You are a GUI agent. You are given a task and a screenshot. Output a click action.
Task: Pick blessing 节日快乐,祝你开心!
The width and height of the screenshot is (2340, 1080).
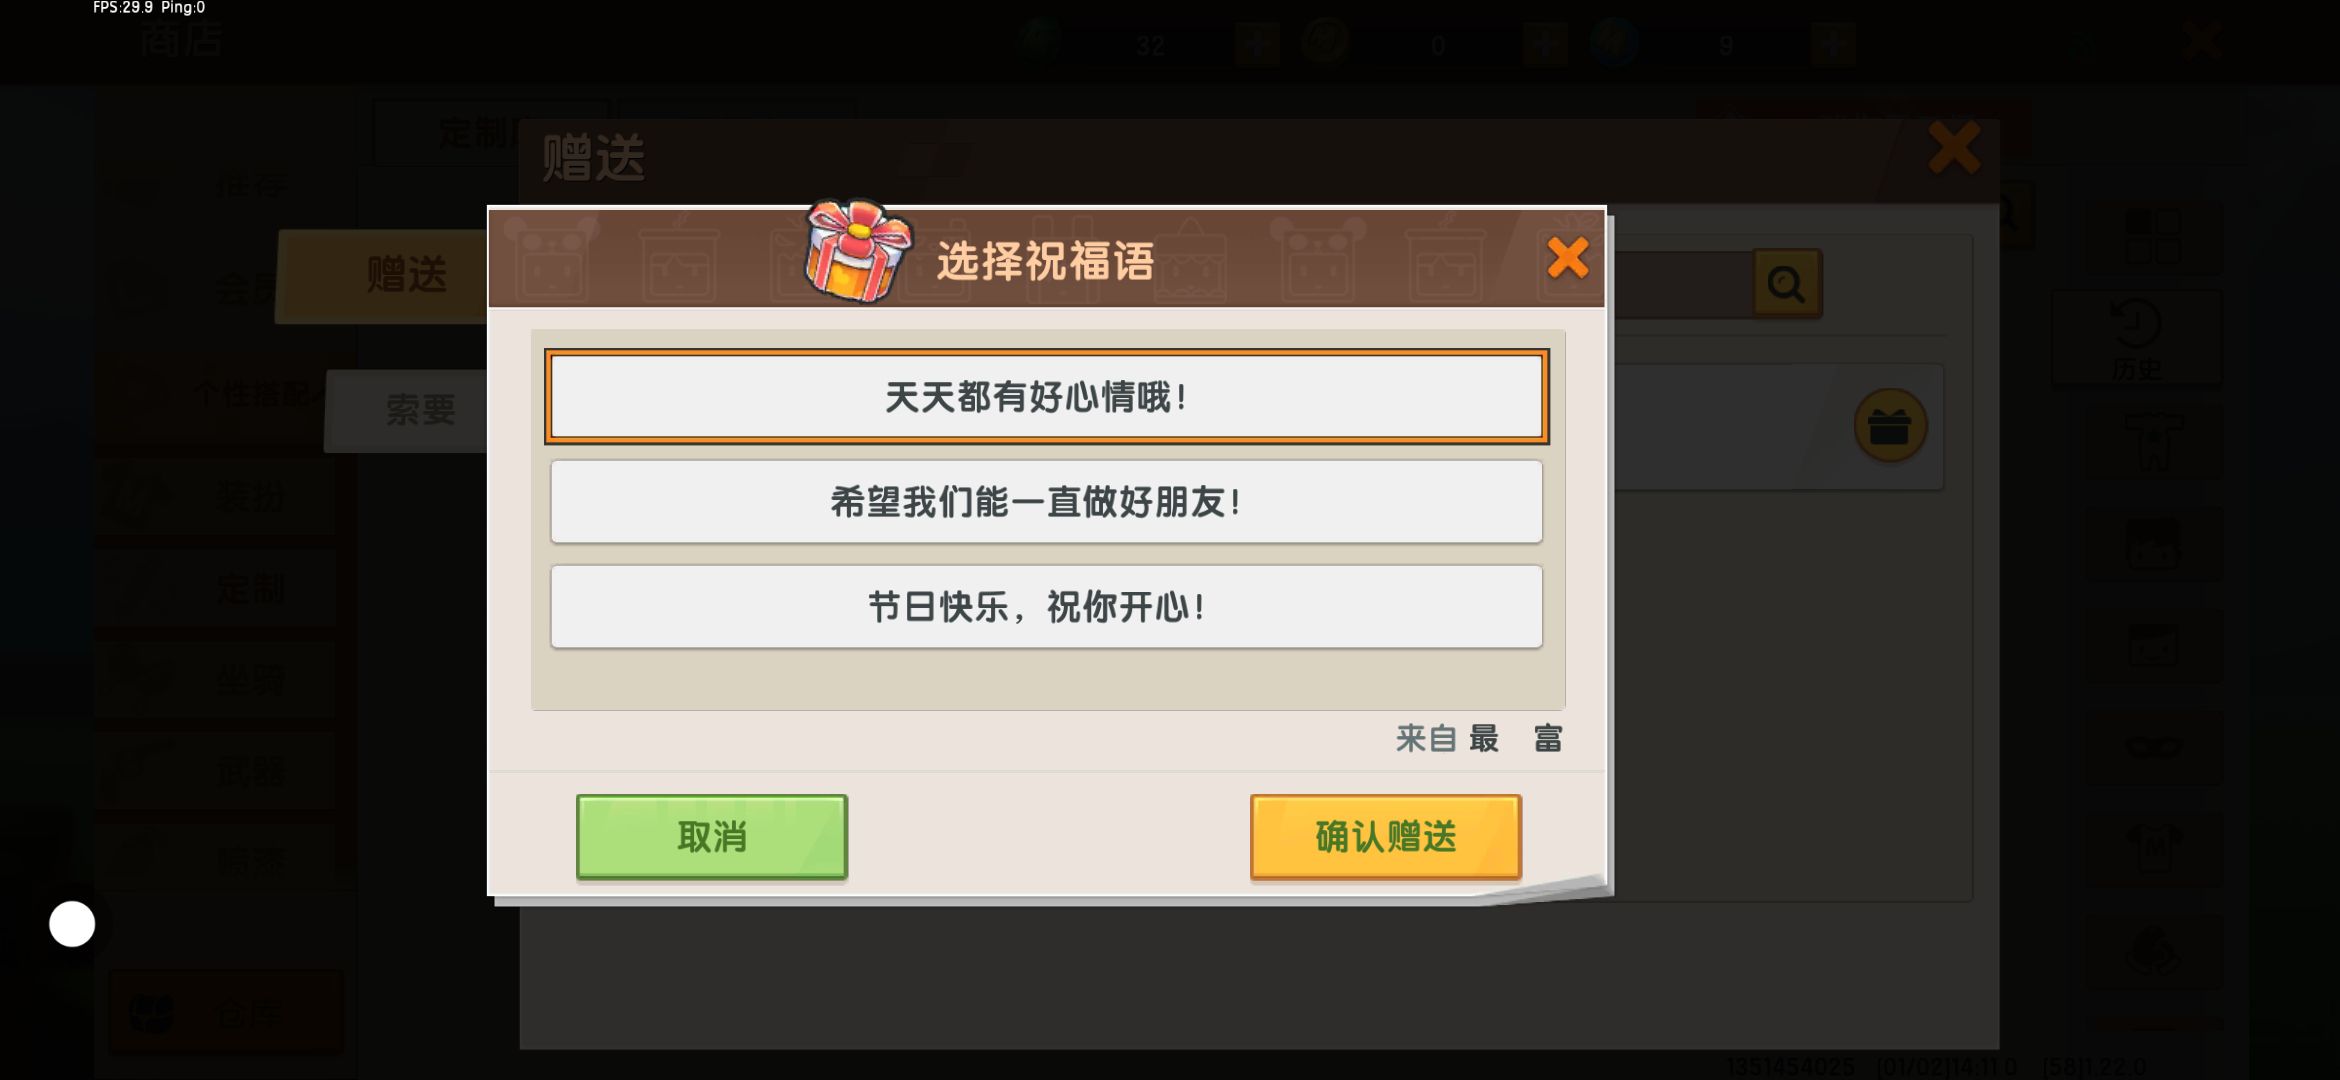pos(1046,607)
